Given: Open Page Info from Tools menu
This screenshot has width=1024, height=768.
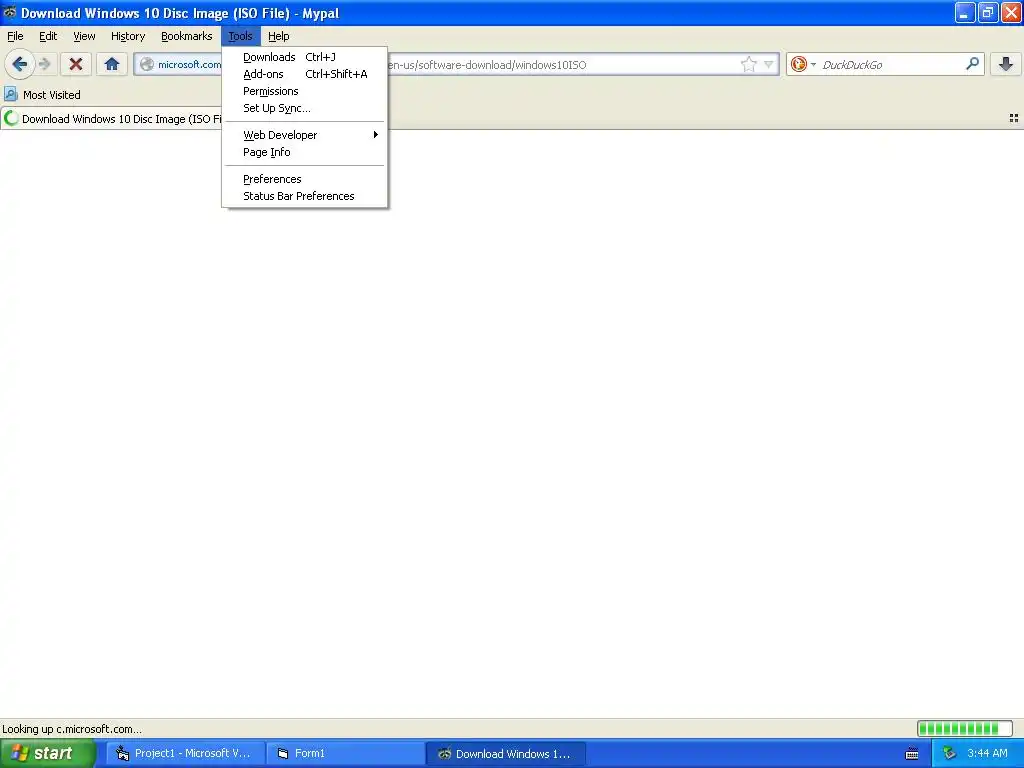Looking at the screenshot, I should (305, 152).
